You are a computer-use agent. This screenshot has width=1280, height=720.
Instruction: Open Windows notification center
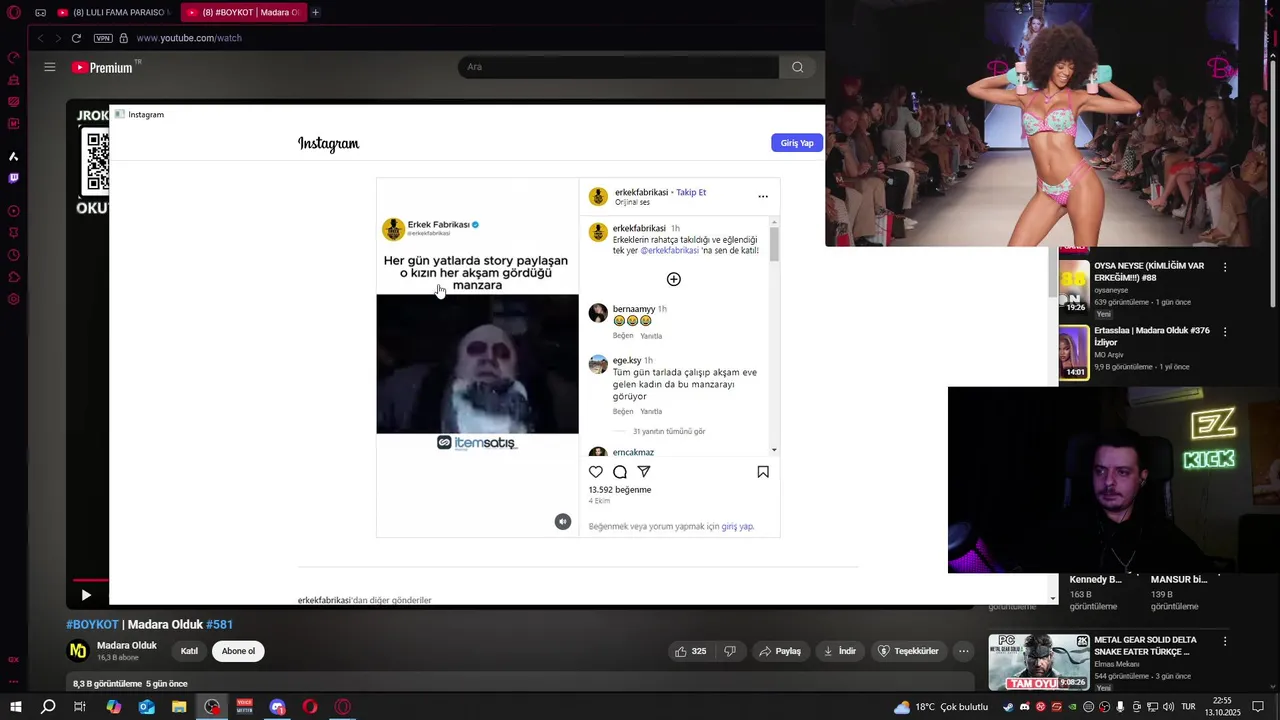pyautogui.click(x=1258, y=707)
